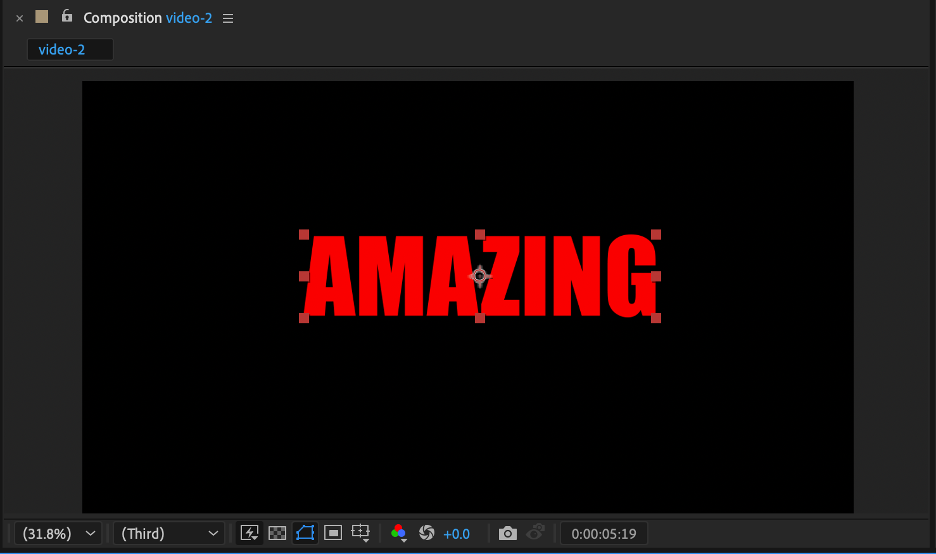The height and width of the screenshot is (554, 936).
Task: Open grid and guide options
Action: (362, 534)
